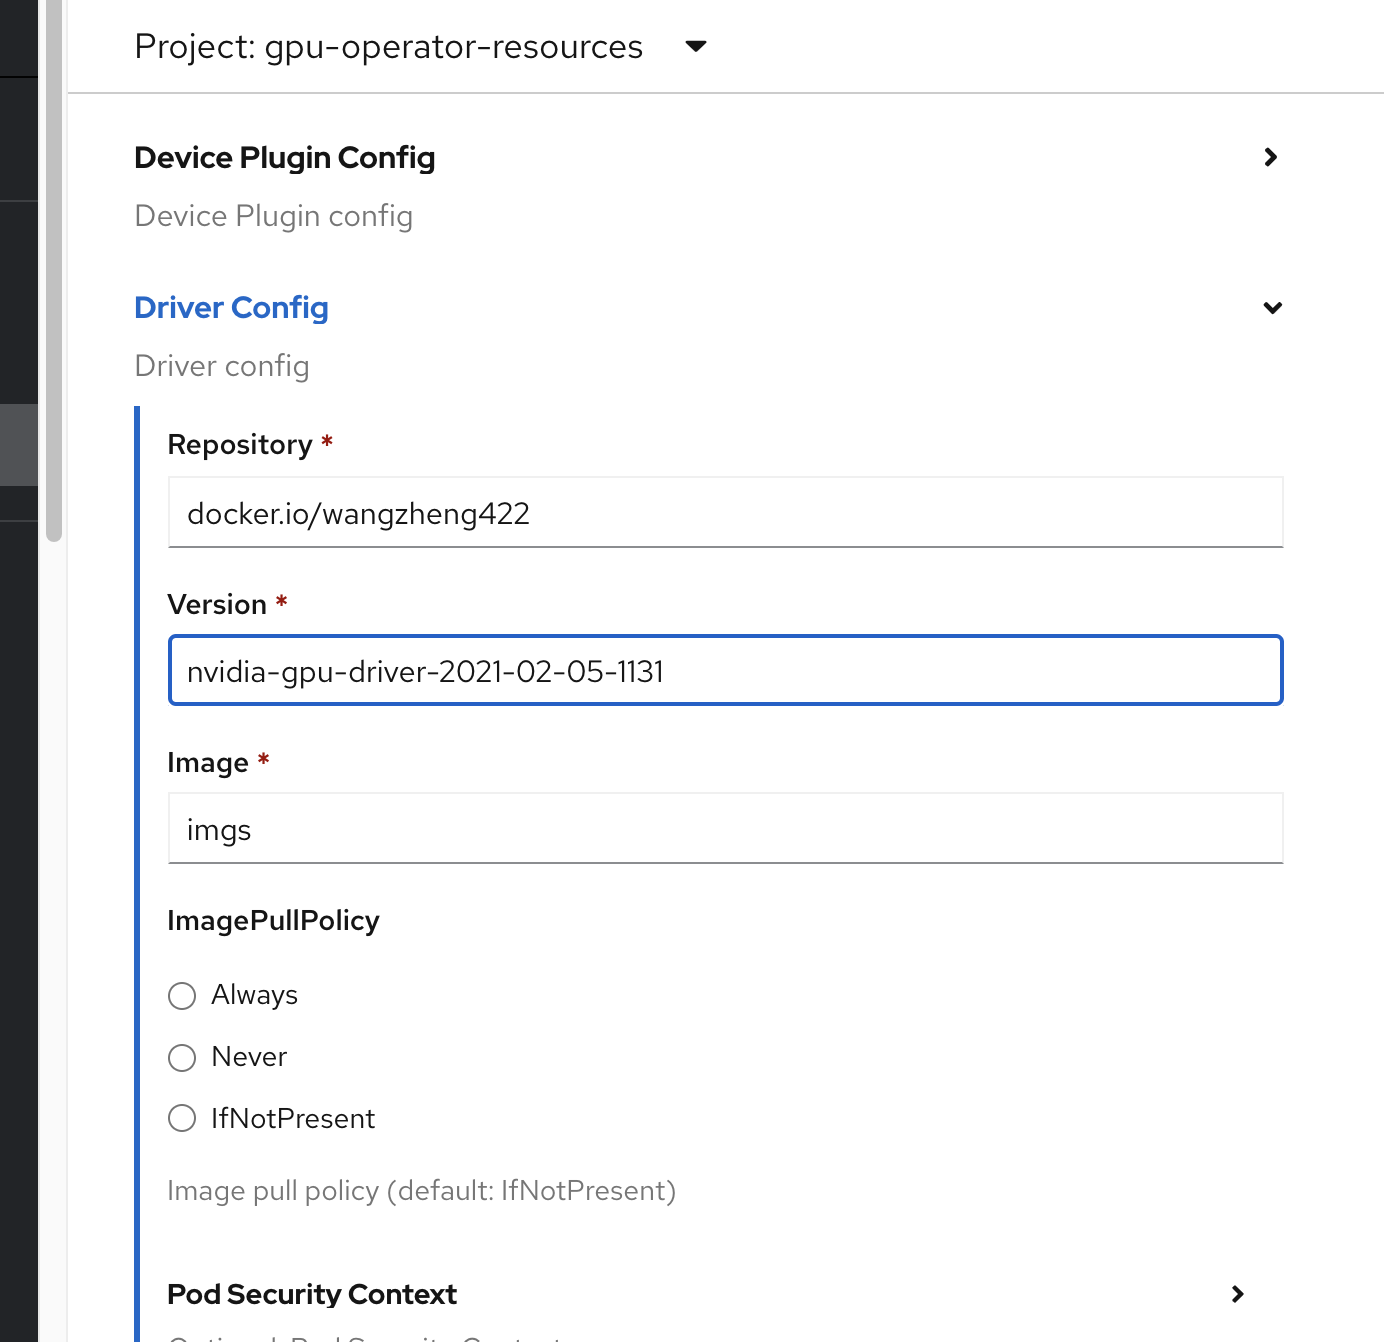Click the Project: gpu-operator-resources selector text
Screen dimensions: 1384x1342
388,47
